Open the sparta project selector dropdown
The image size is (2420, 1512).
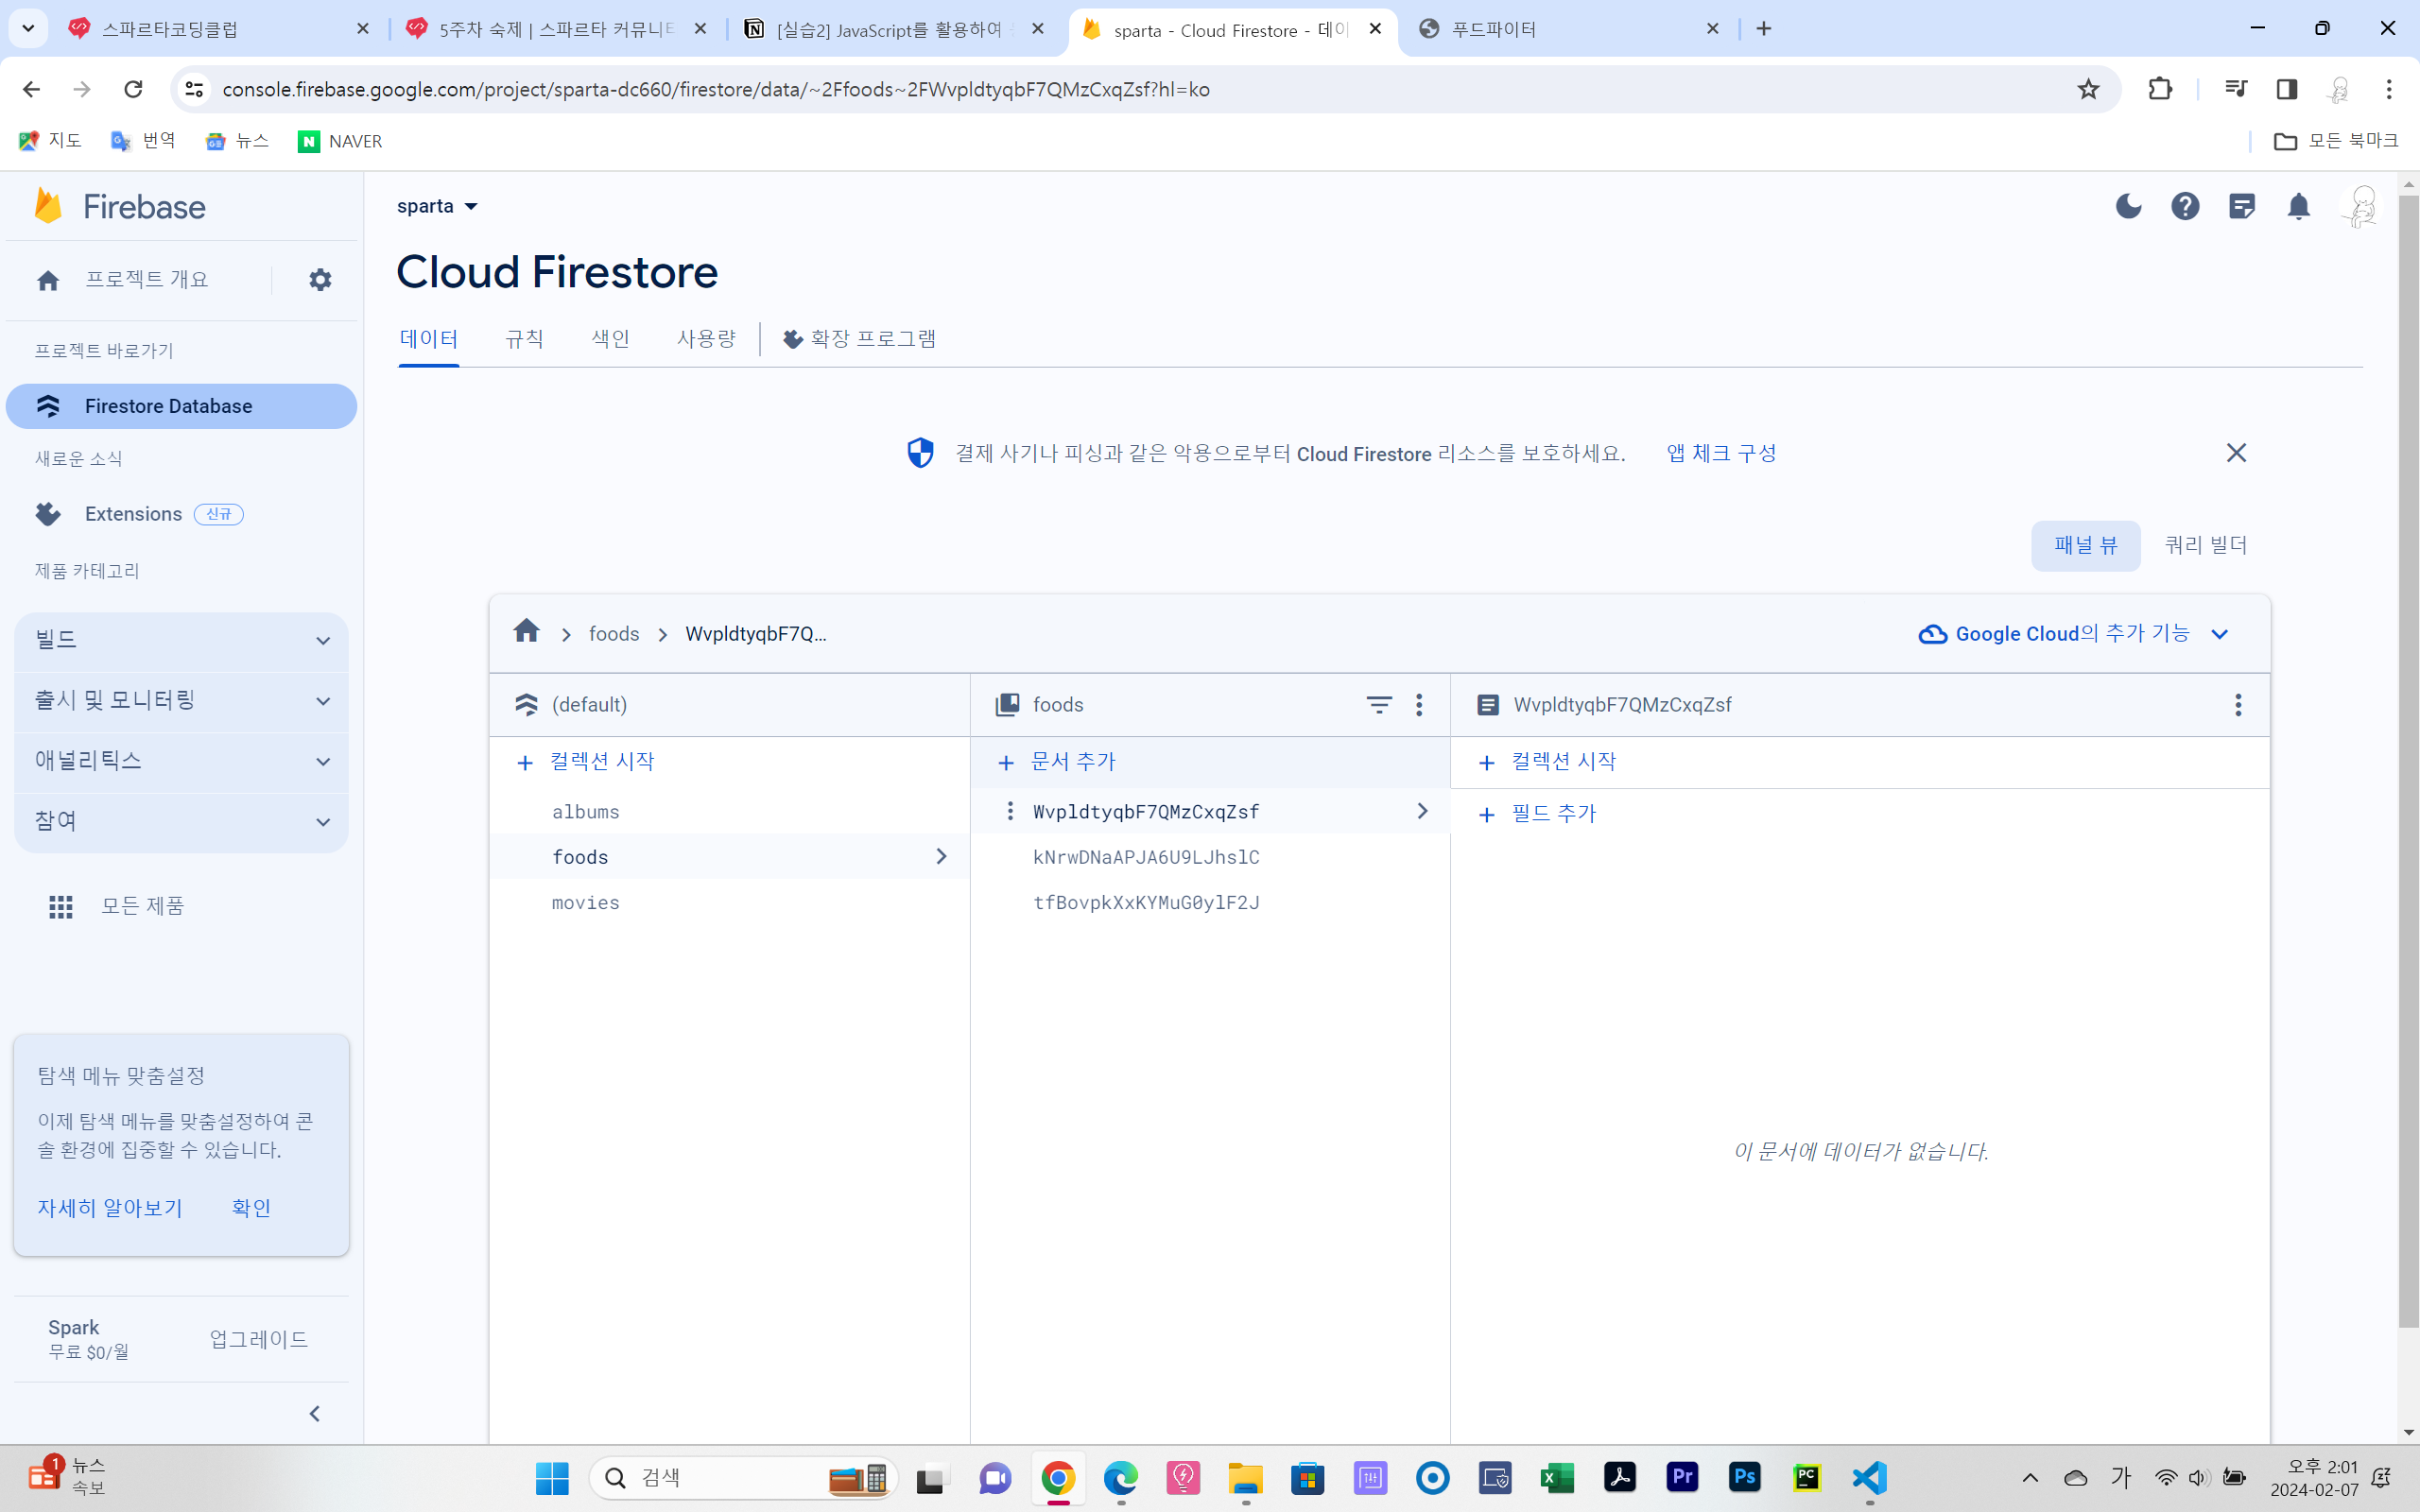[x=438, y=206]
